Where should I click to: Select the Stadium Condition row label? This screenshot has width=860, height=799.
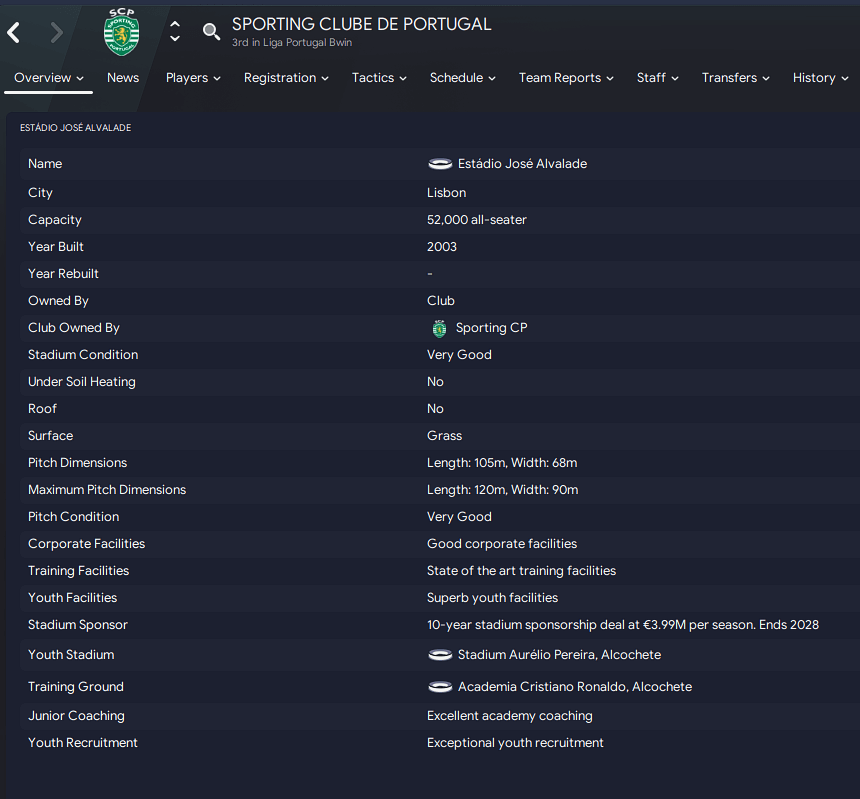click(x=83, y=355)
